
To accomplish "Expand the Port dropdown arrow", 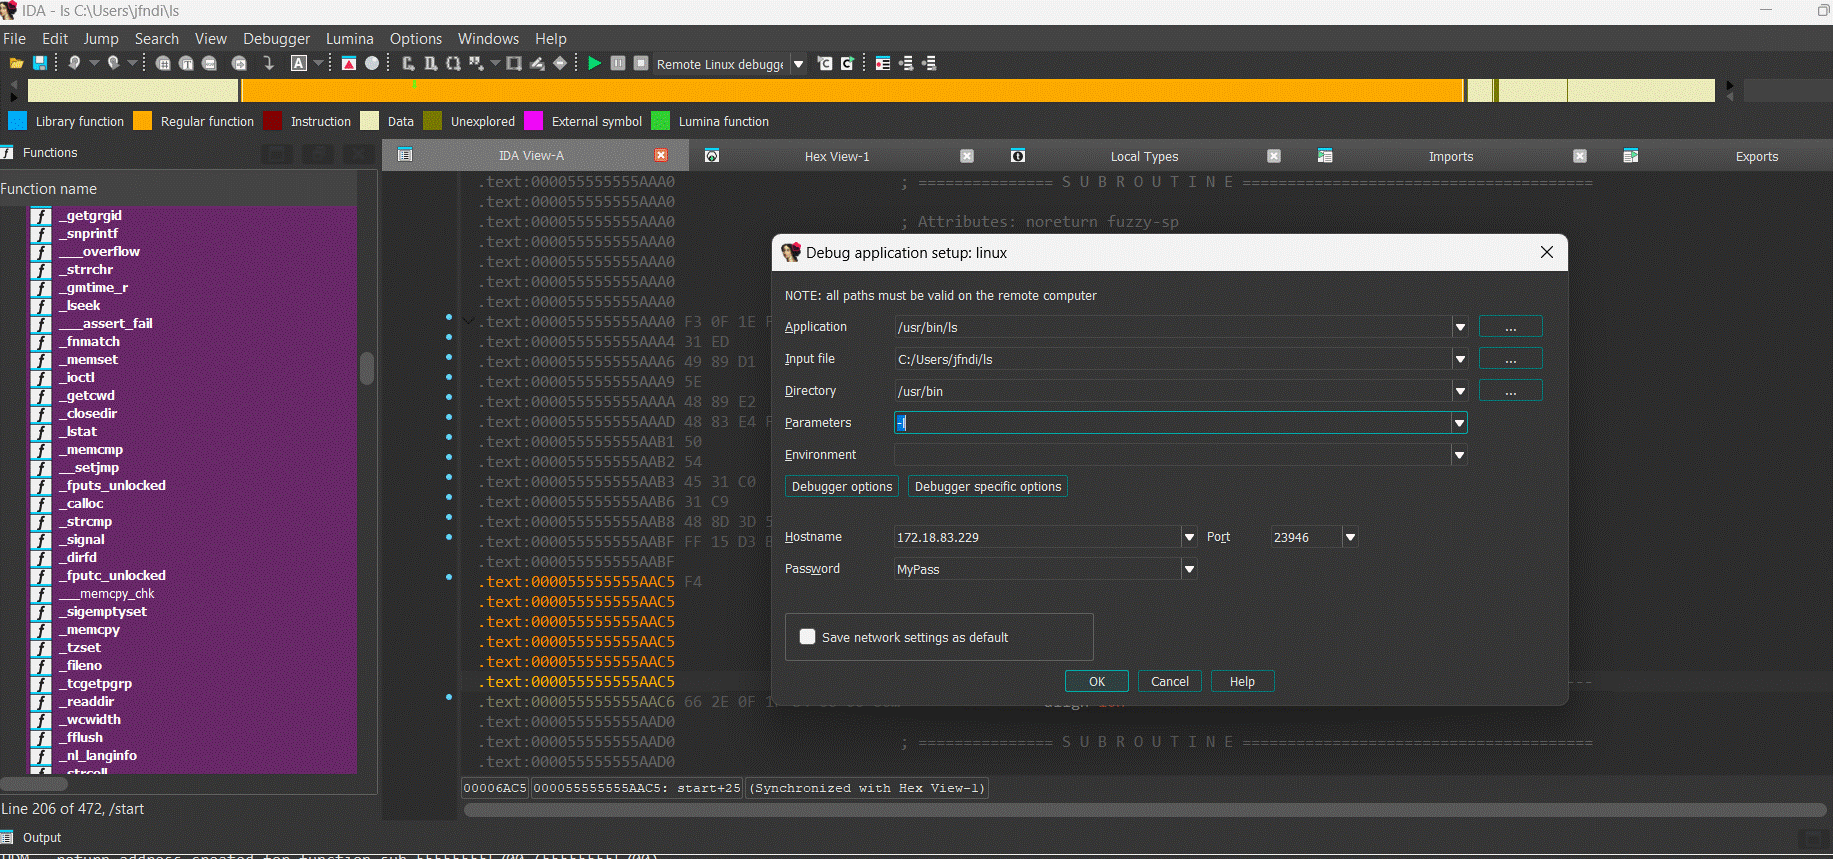I will point(1350,537).
